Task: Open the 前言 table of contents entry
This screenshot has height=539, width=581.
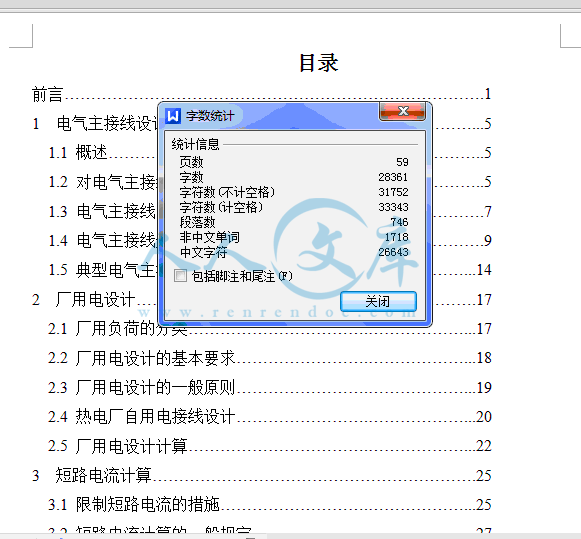Action: pyautogui.click(x=262, y=94)
